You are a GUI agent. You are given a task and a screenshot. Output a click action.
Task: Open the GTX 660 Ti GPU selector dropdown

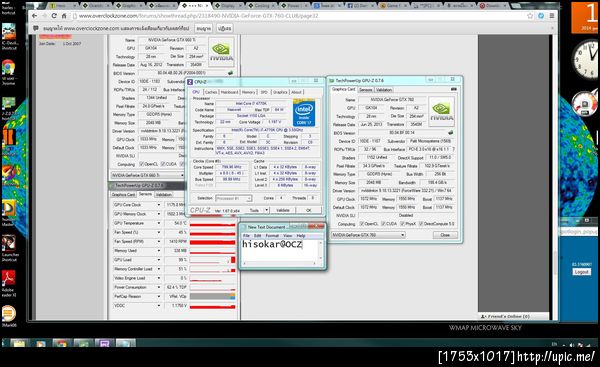pyautogui.click(x=148, y=175)
